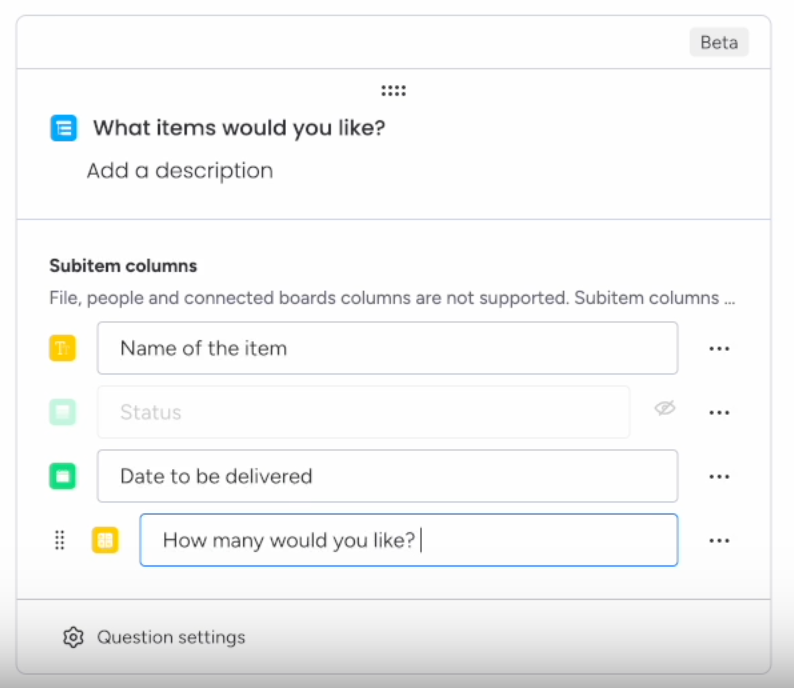Click the faded green Status column icon
This screenshot has width=794, height=688.
pyautogui.click(x=63, y=412)
